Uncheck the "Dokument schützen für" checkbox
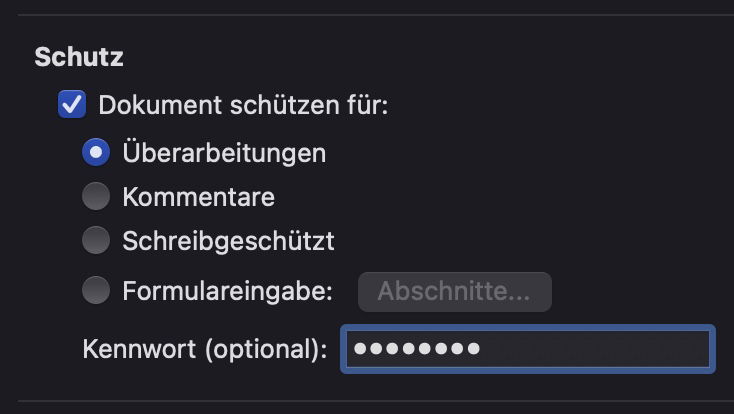This screenshot has width=734, height=414. pyautogui.click(x=72, y=105)
